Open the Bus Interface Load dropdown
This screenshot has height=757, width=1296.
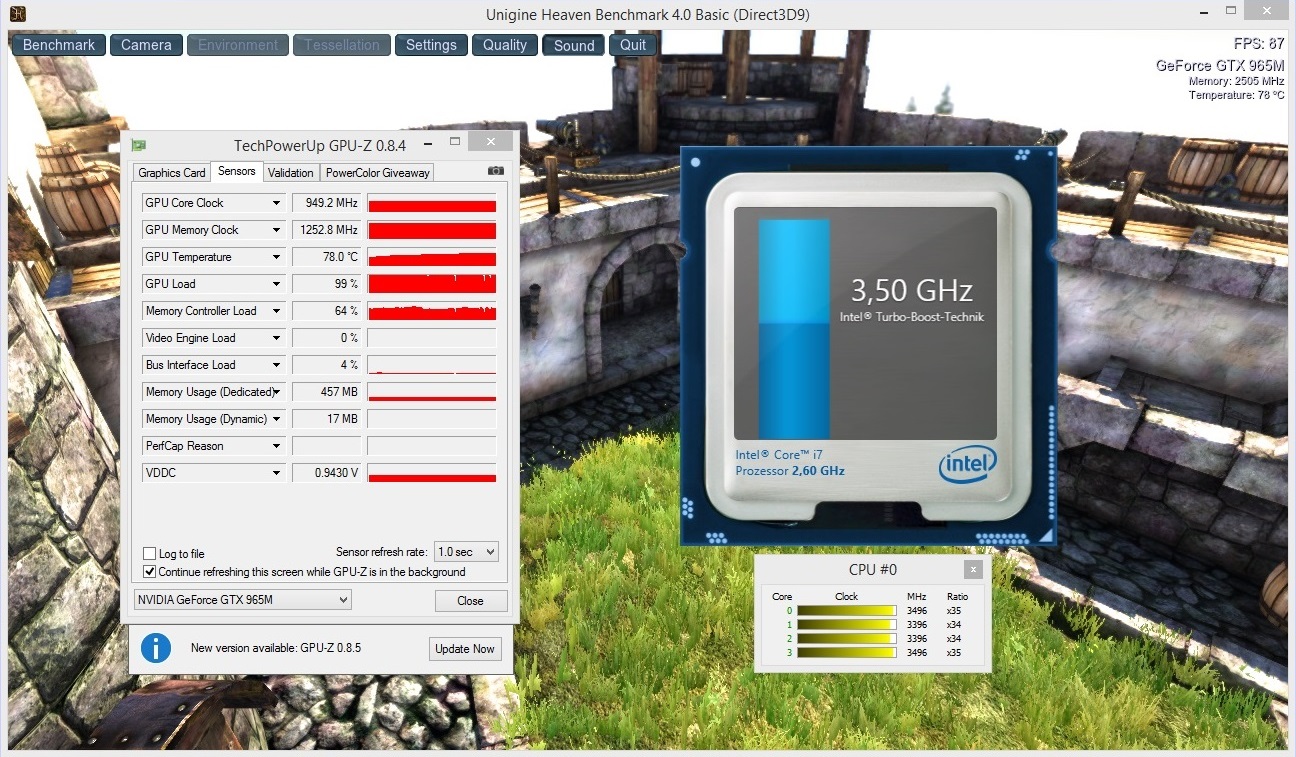click(x=277, y=365)
